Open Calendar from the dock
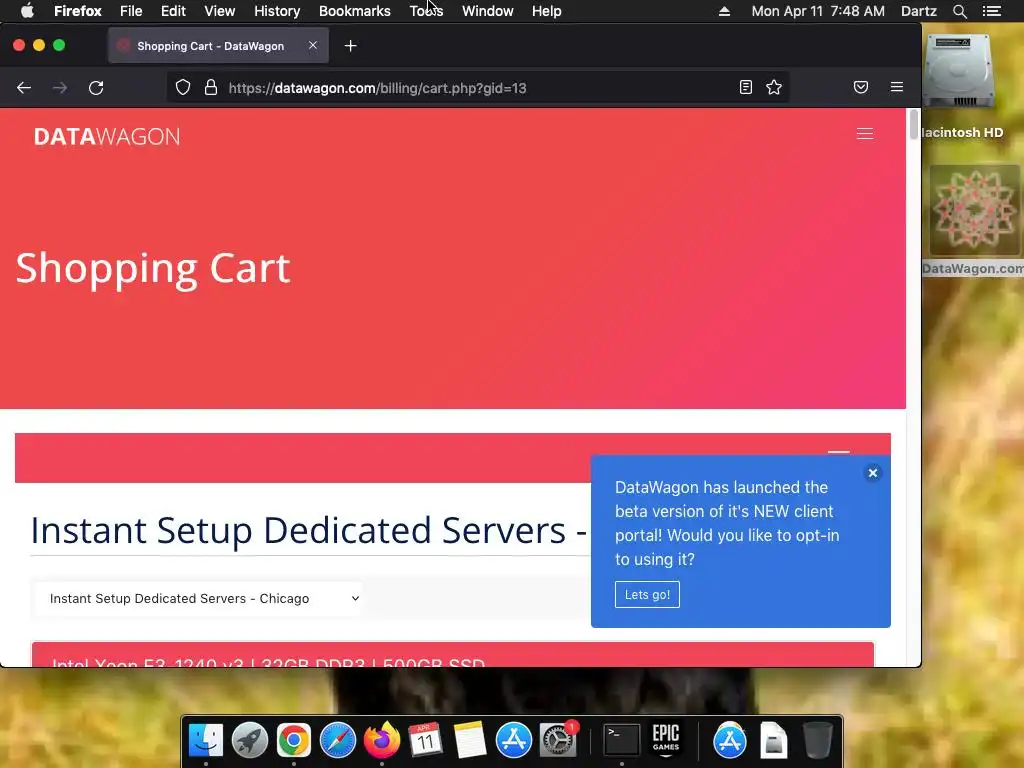This screenshot has width=1024, height=768. (425, 741)
